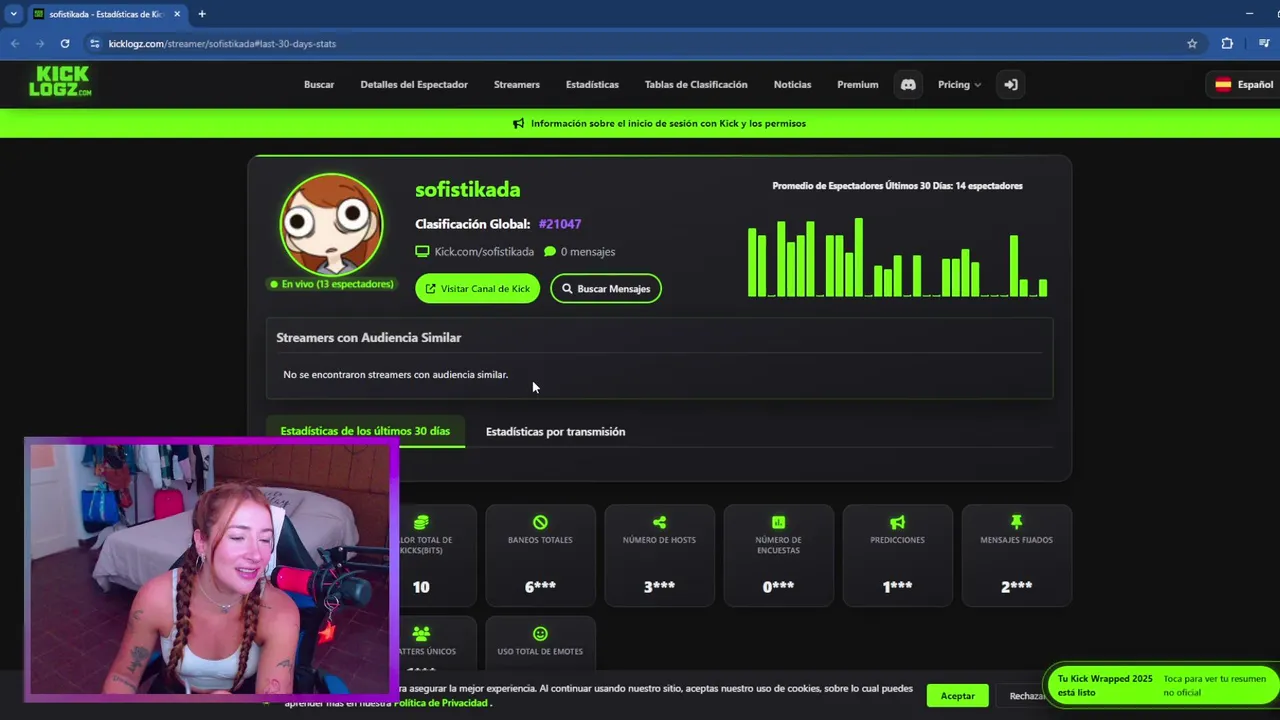Open Estadísticas navigation item
Viewport: 1280px width, 720px height.
pos(592,85)
